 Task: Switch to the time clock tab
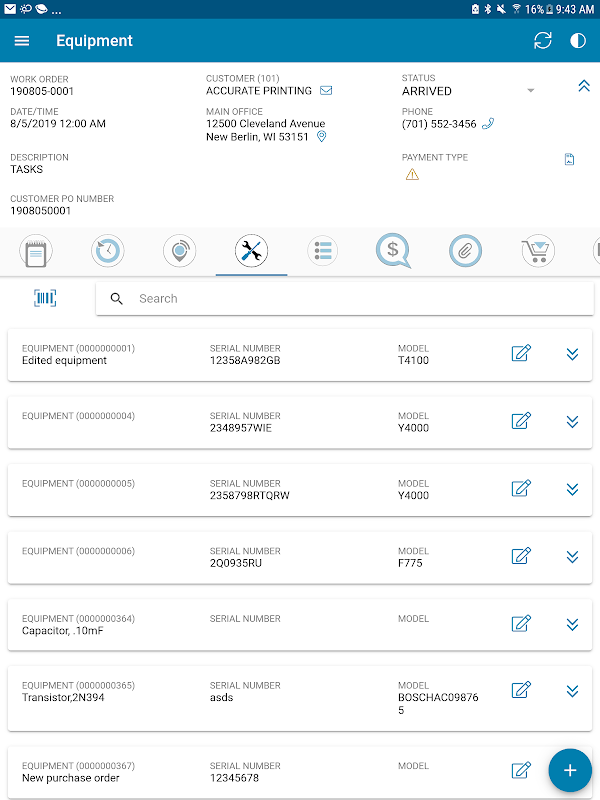pyautogui.click(x=108, y=251)
